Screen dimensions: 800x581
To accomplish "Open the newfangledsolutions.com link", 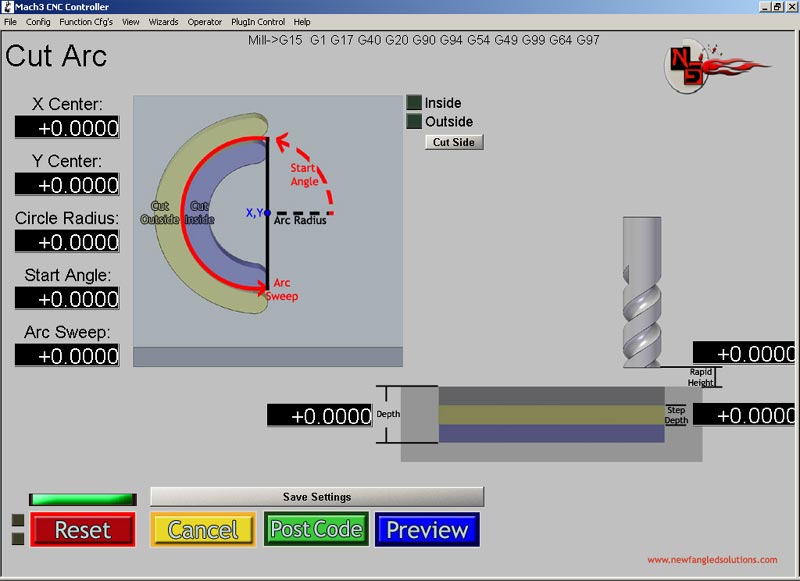I will [x=712, y=560].
